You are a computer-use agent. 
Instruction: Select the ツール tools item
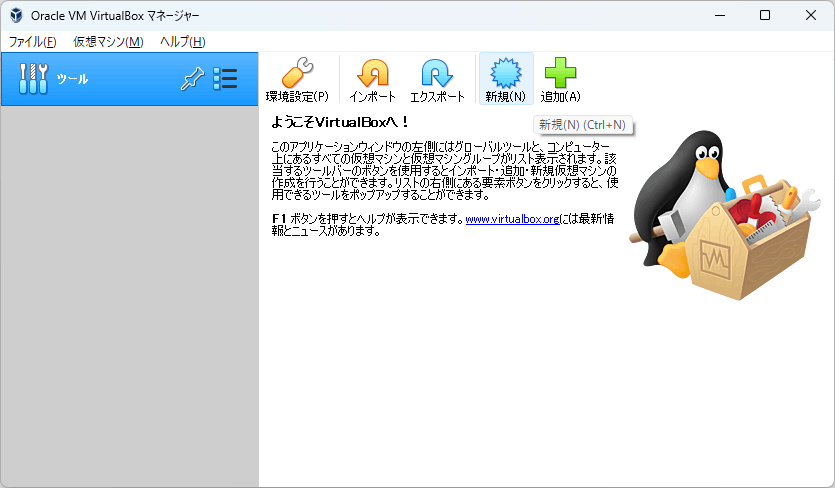pyautogui.click(x=129, y=79)
